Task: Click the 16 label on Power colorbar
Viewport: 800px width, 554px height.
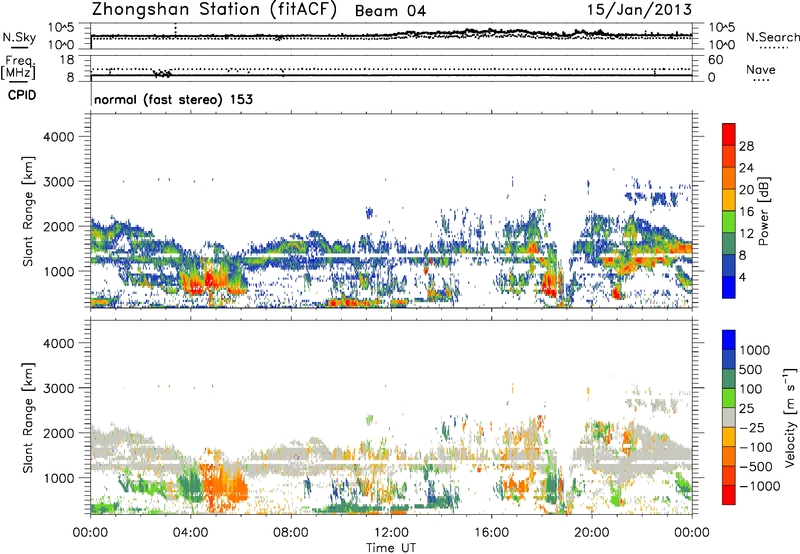Action: [746, 212]
